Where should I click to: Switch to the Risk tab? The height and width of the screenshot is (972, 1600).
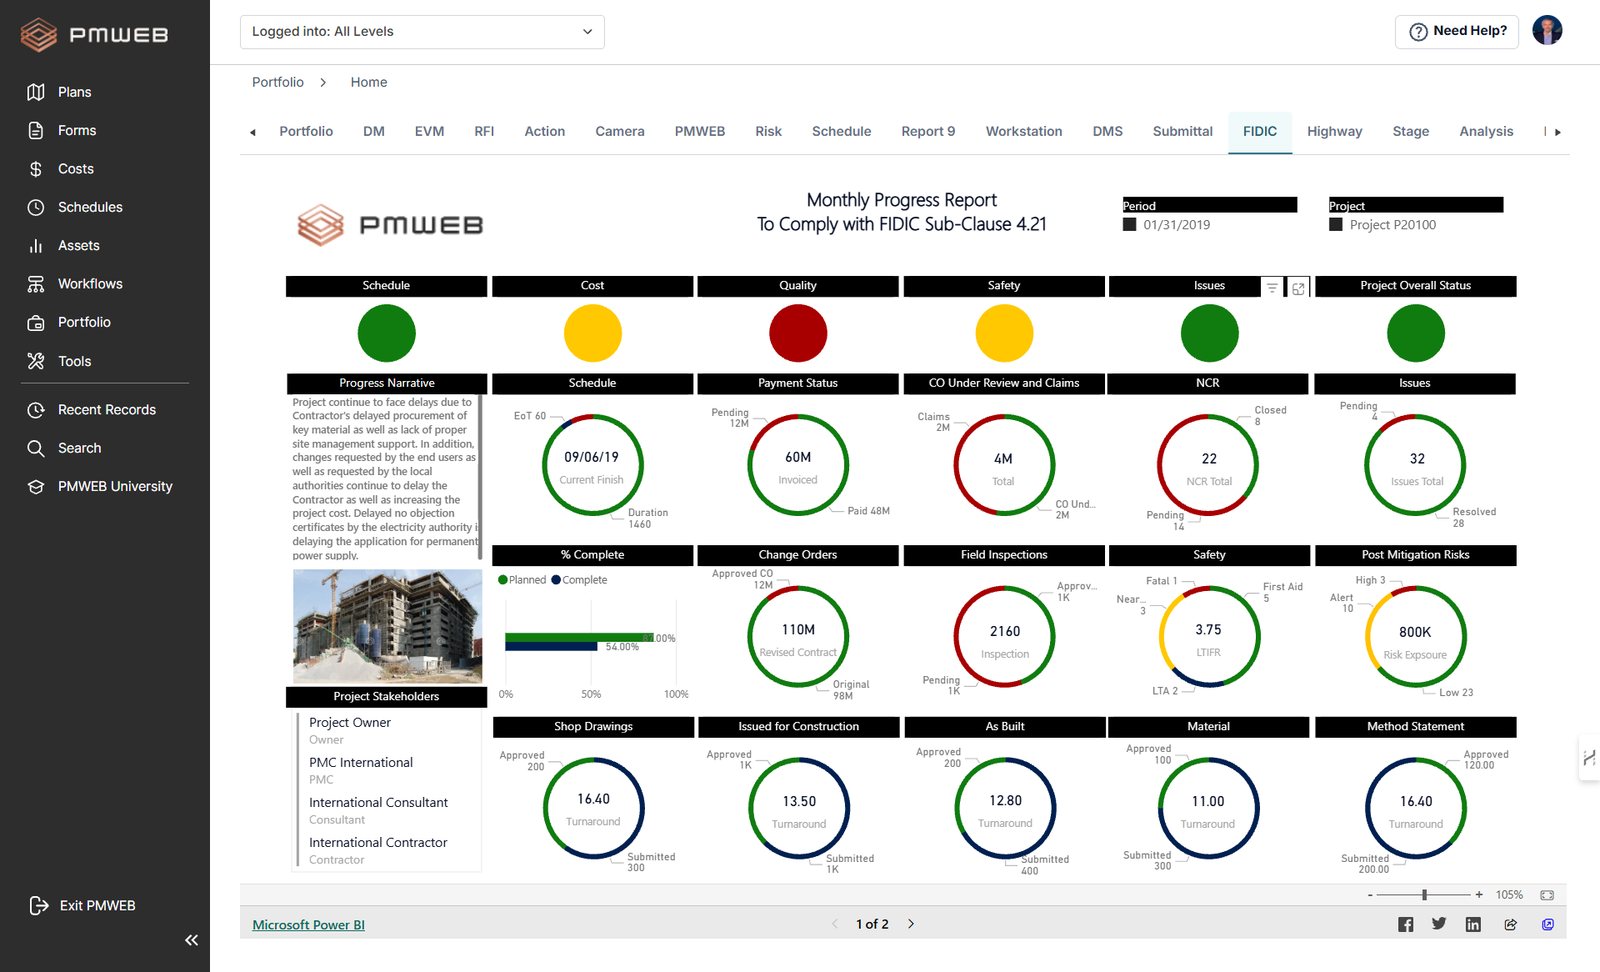[x=768, y=132]
